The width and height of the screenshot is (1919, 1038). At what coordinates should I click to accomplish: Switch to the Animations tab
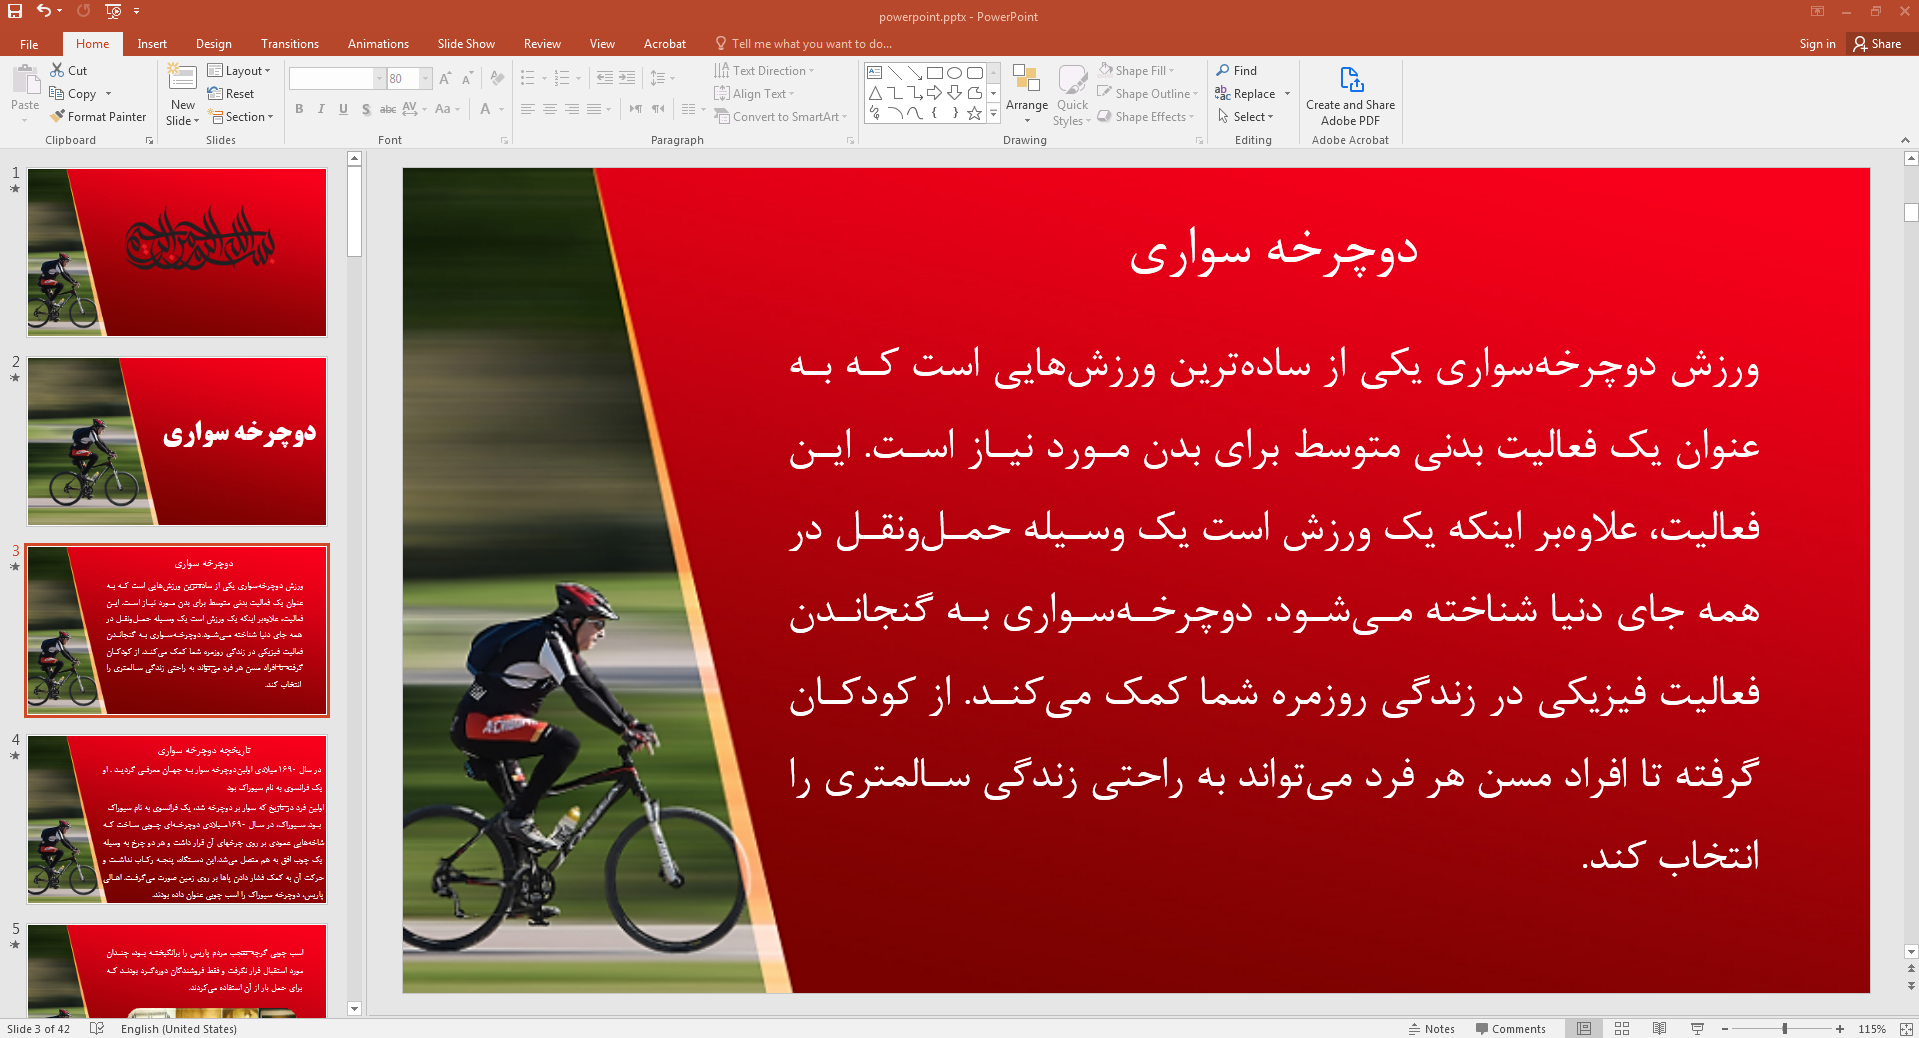[x=378, y=44]
